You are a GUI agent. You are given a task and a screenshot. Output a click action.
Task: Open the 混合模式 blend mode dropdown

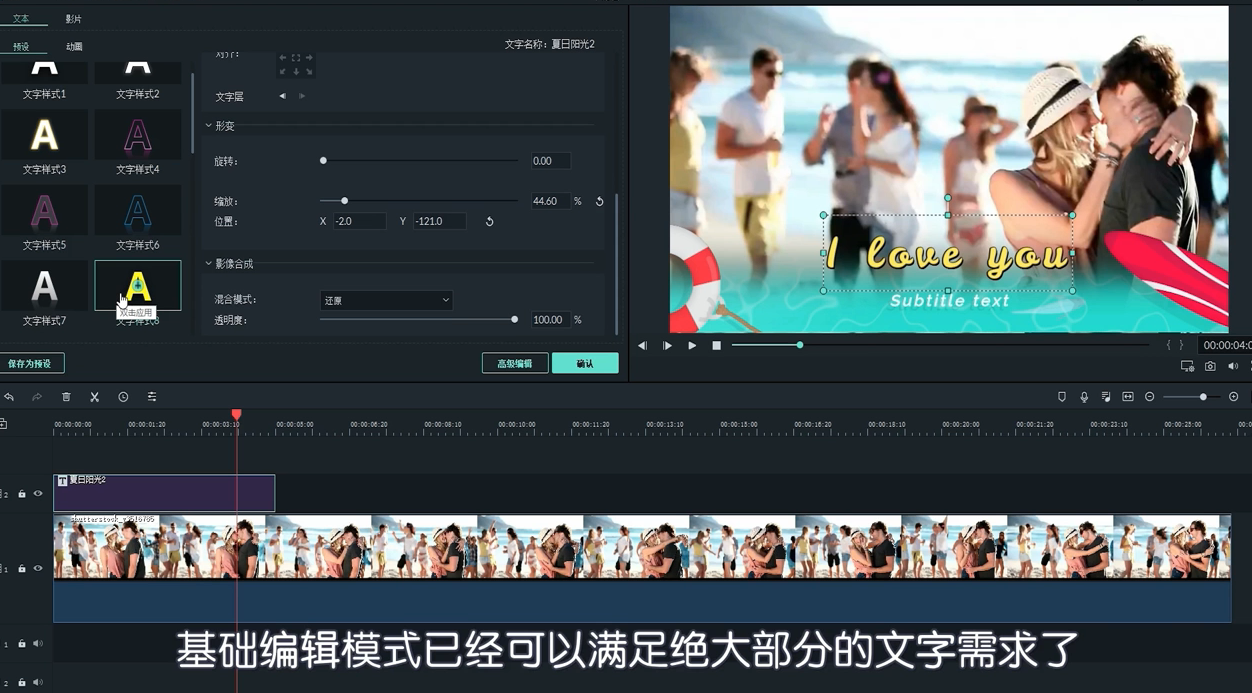point(386,300)
